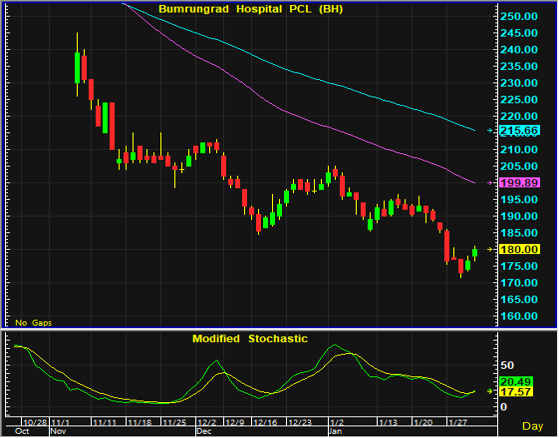Select the 11/18 date marker on the timeline
This screenshot has width=559, height=438.
140,423
